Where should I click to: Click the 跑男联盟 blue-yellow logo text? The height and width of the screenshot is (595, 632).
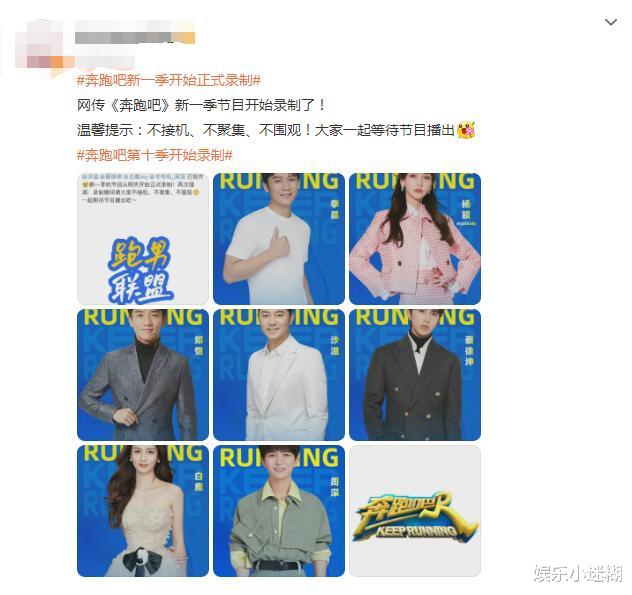(140, 270)
